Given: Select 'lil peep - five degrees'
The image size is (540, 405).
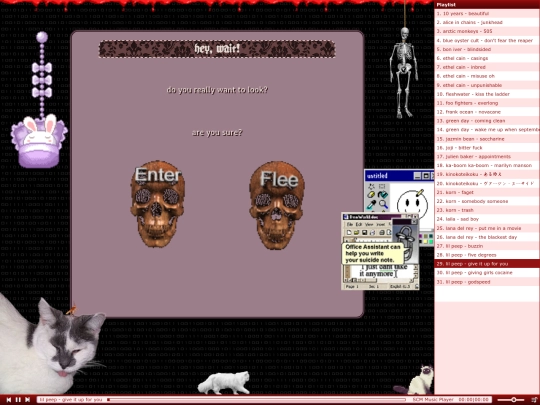Looking at the screenshot, I should 487,255.
